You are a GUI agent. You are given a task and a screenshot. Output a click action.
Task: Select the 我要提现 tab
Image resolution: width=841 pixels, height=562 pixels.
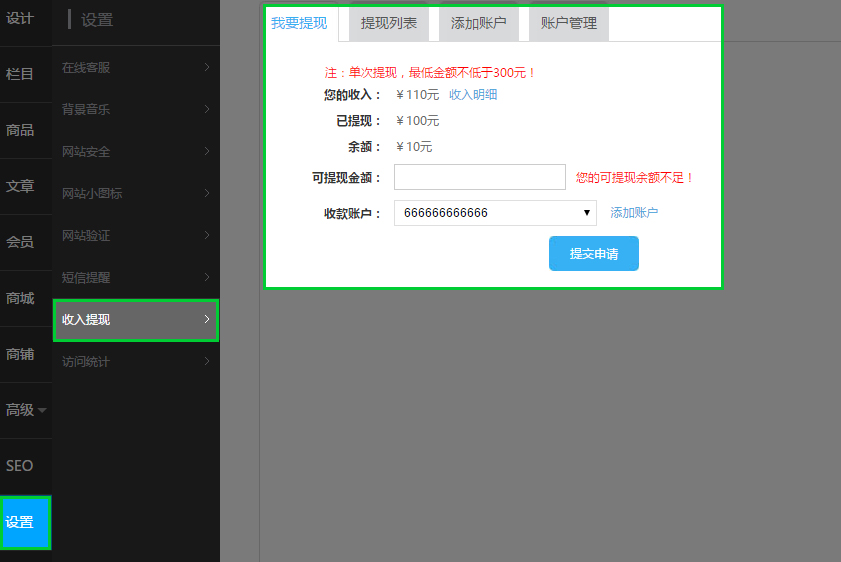point(299,23)
